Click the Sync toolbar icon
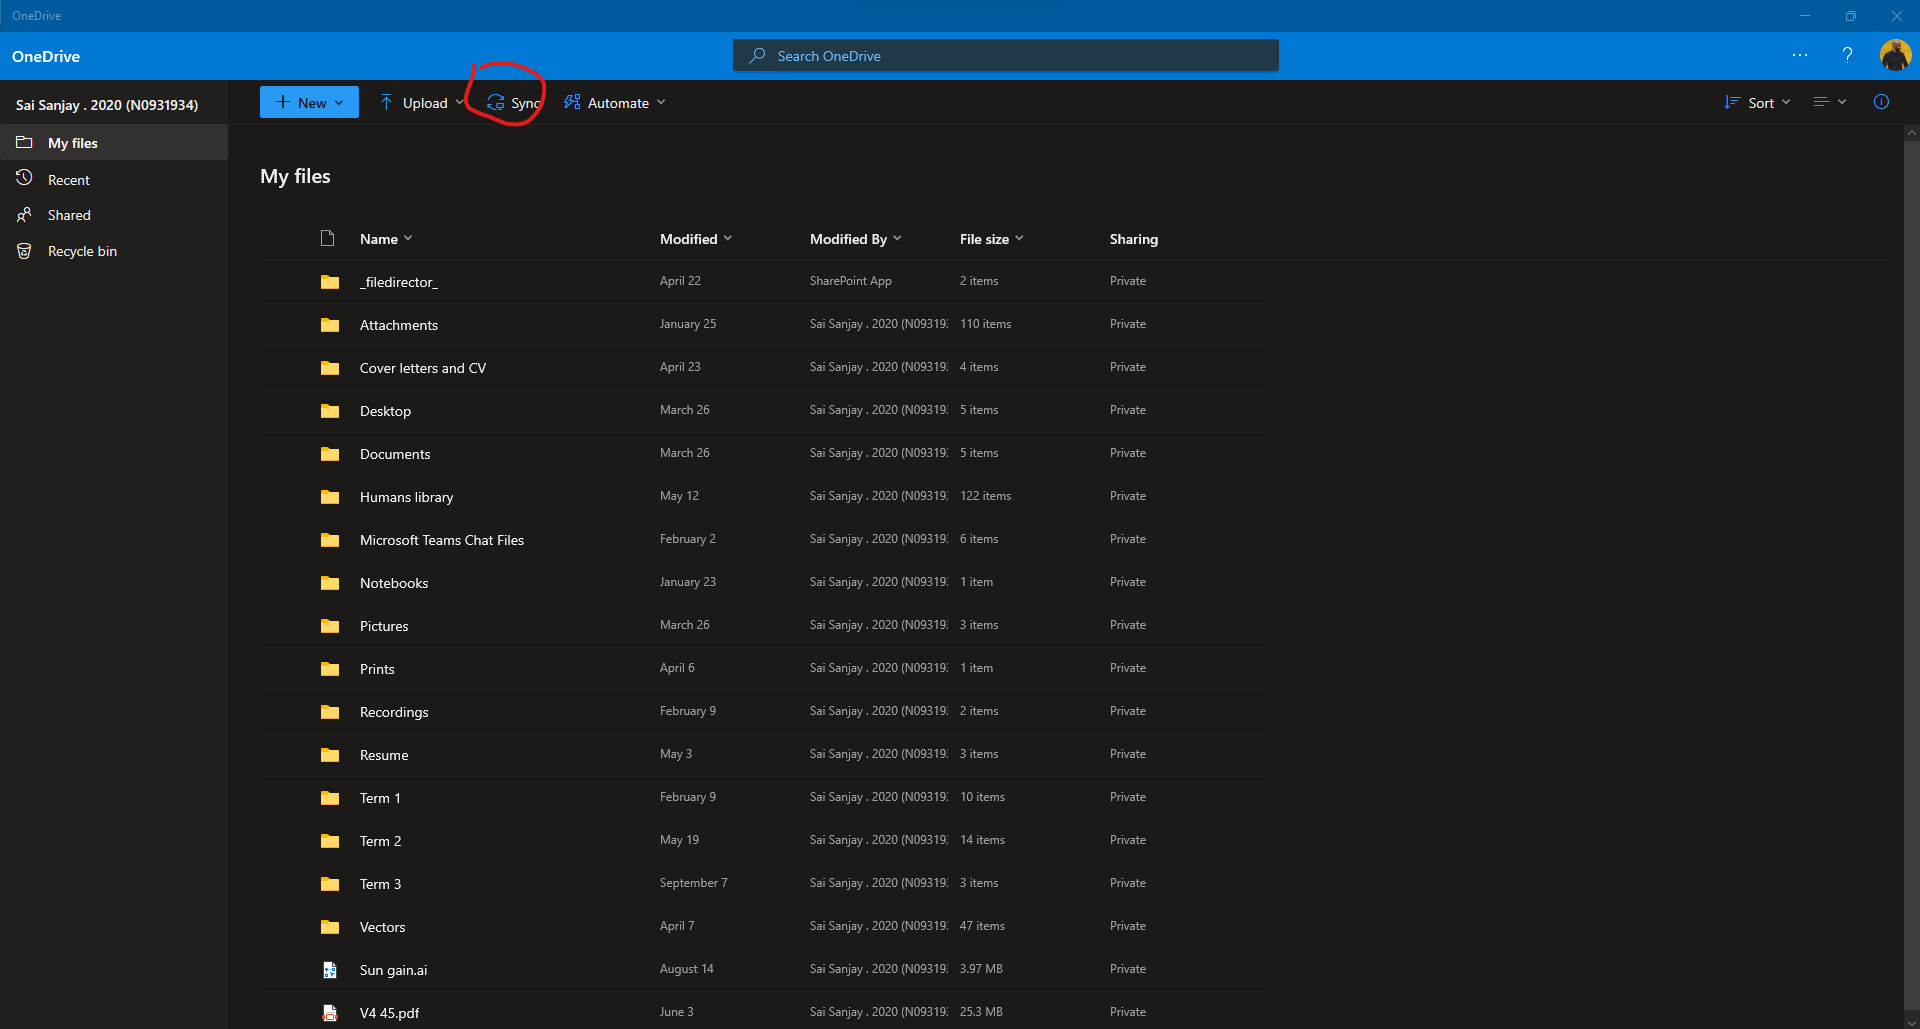This screenshot has height=1029, width=1920. click(x=495, y=103)
